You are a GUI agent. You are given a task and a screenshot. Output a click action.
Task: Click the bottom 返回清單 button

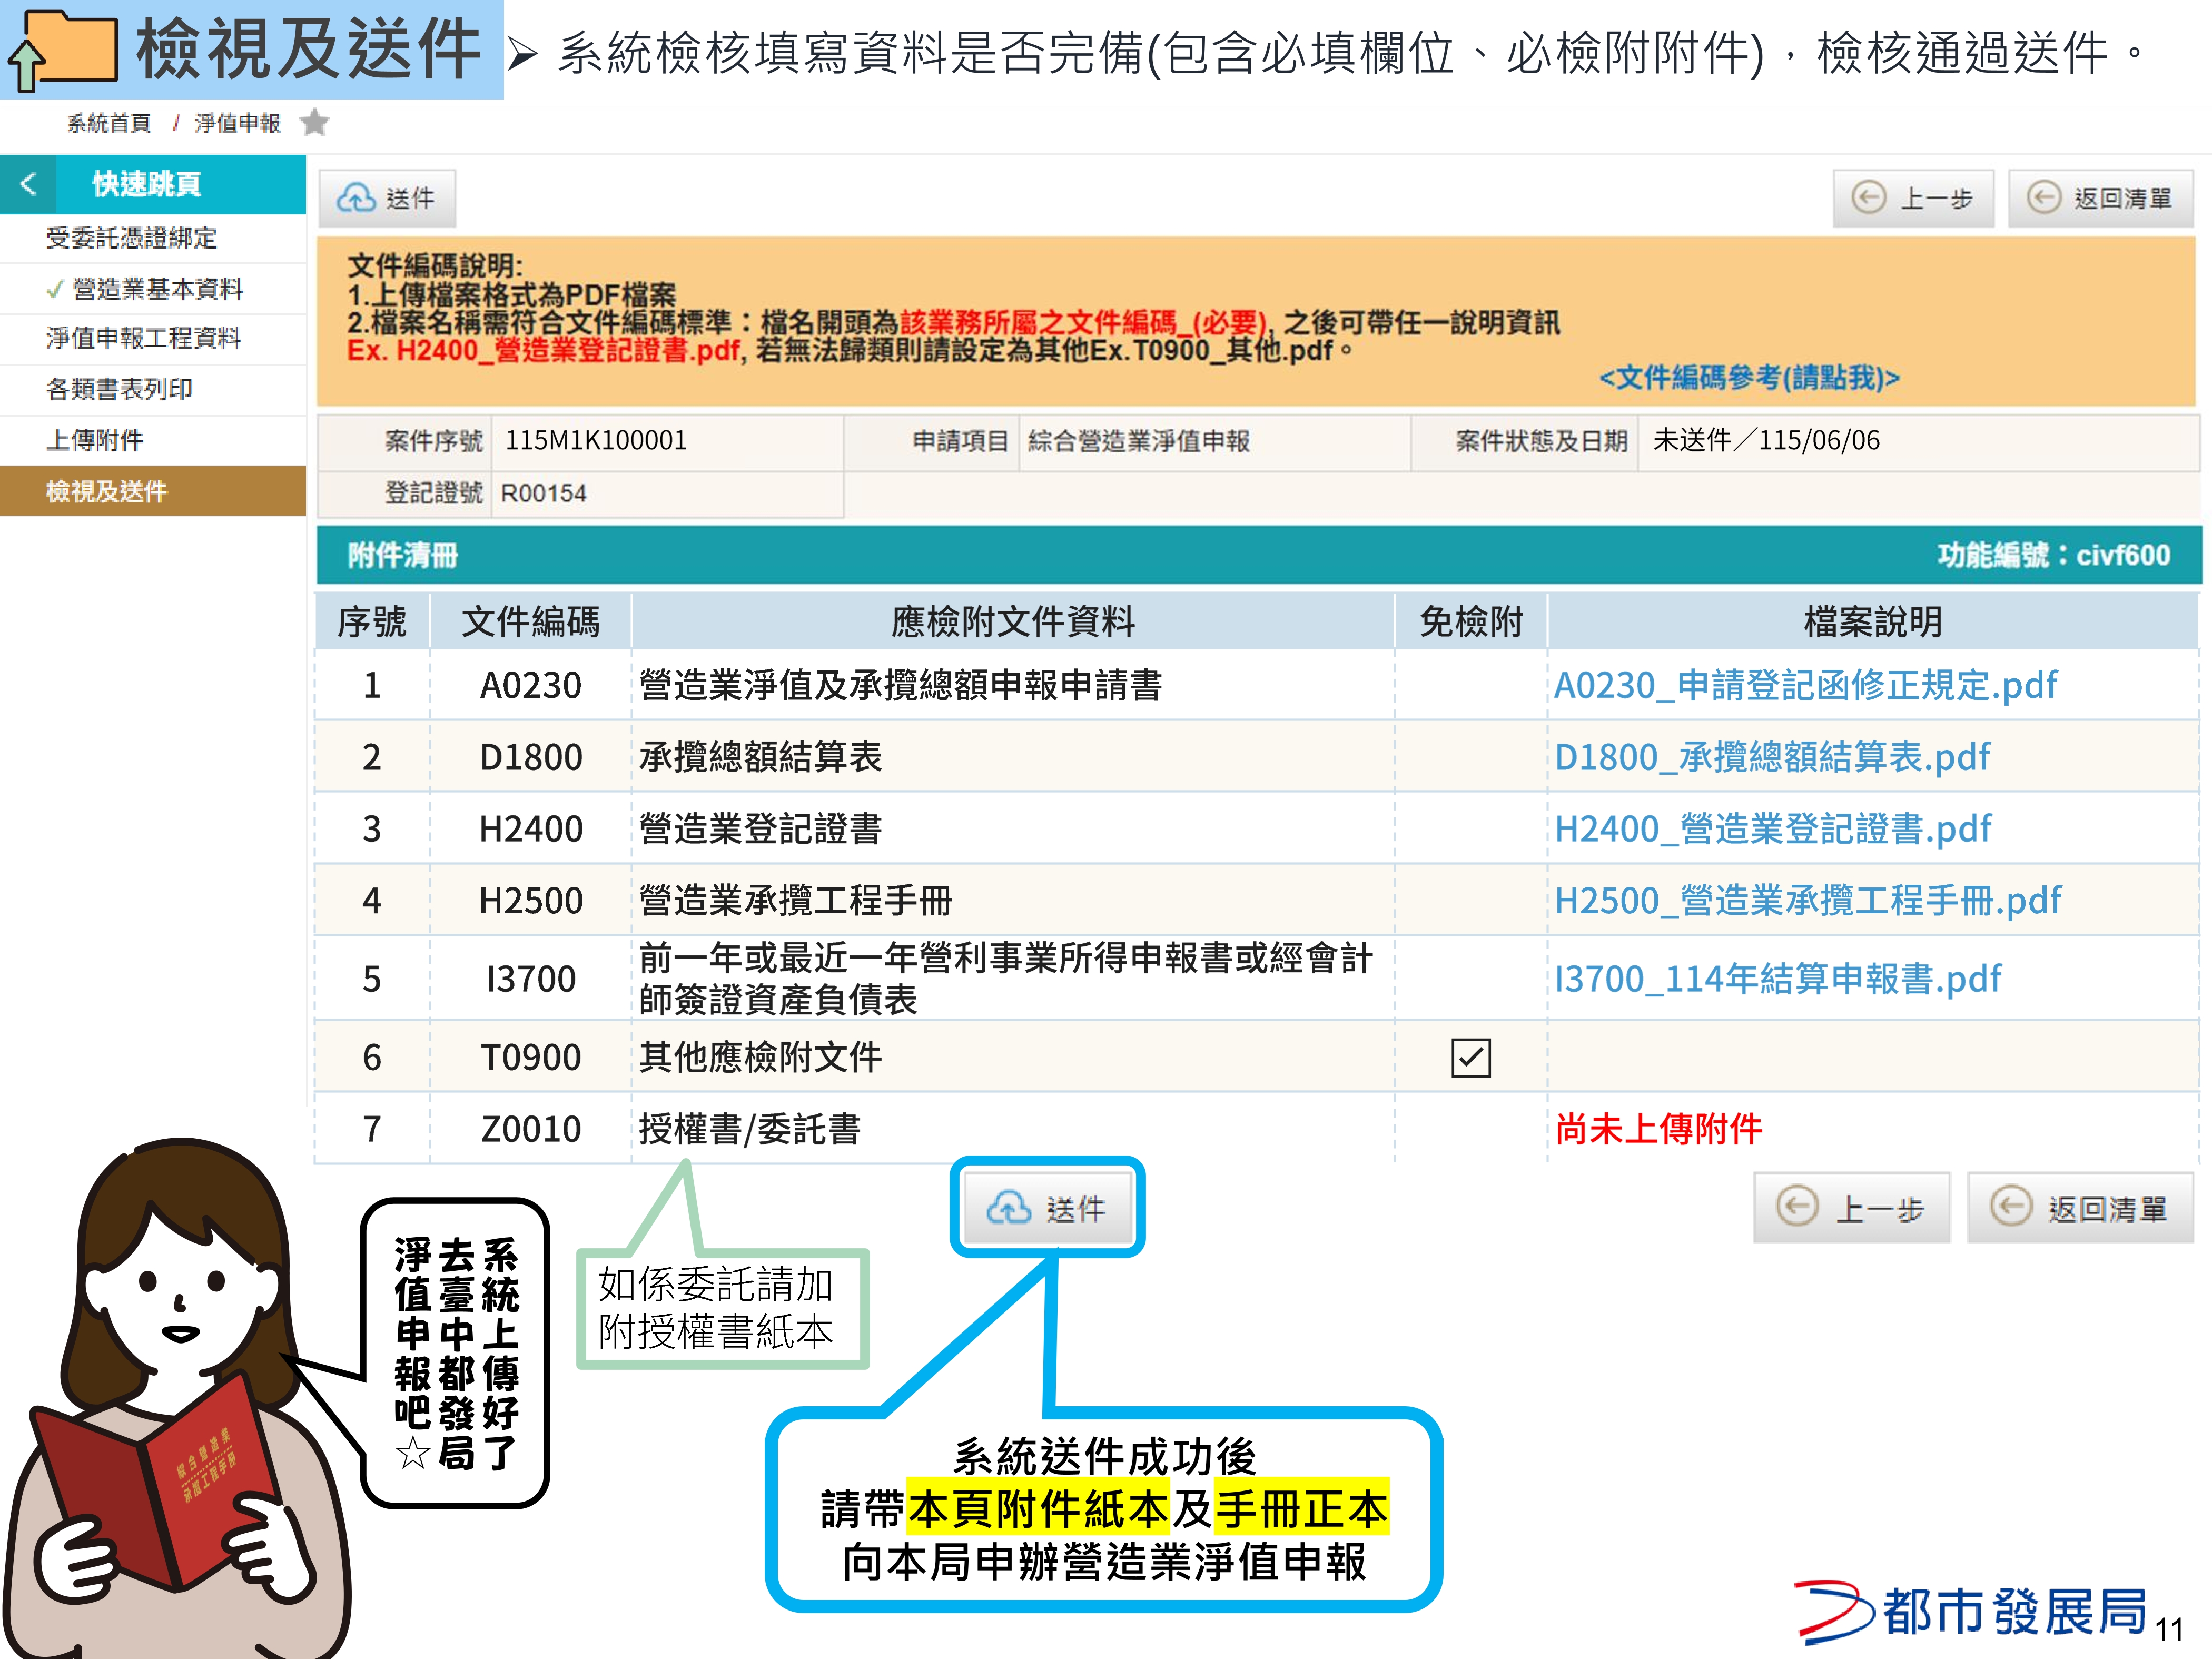(x=2080, y=1208)
